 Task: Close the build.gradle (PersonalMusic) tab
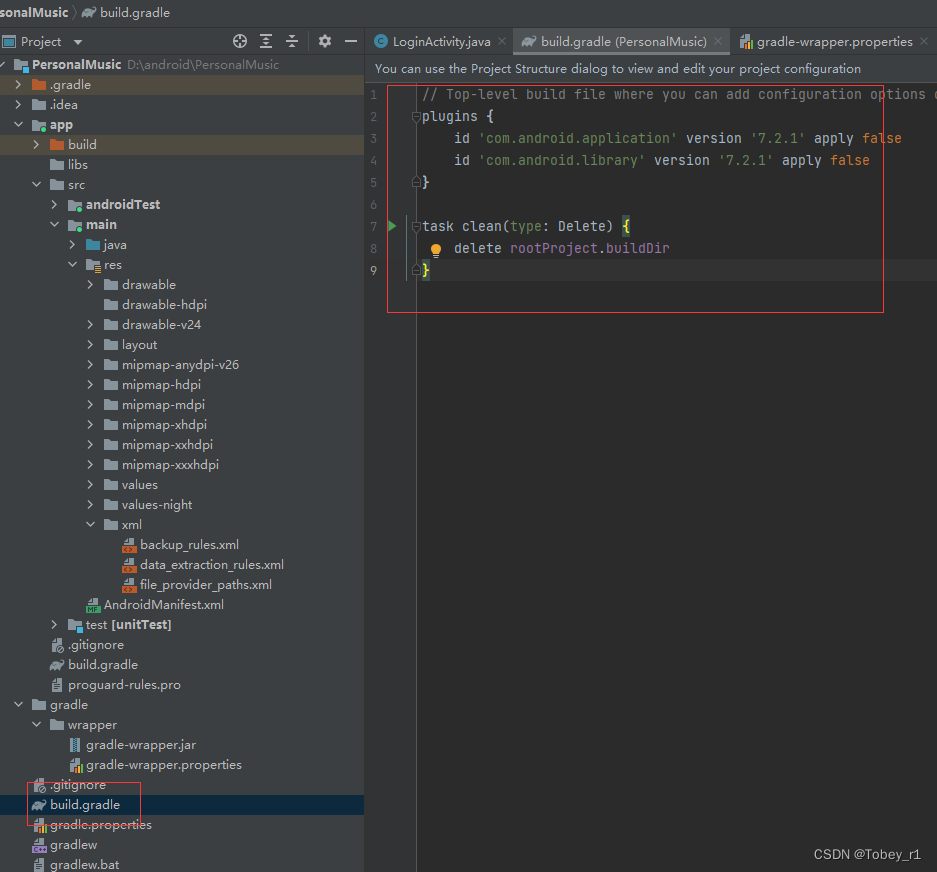click(718, 41)
